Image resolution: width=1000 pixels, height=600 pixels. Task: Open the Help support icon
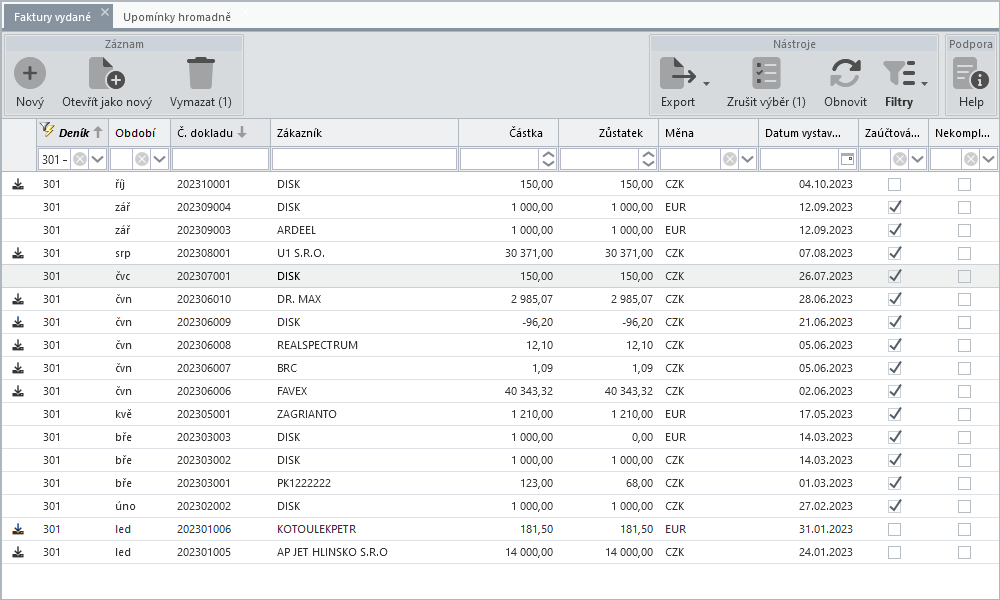pyautogui.click(x=971, y=73)
